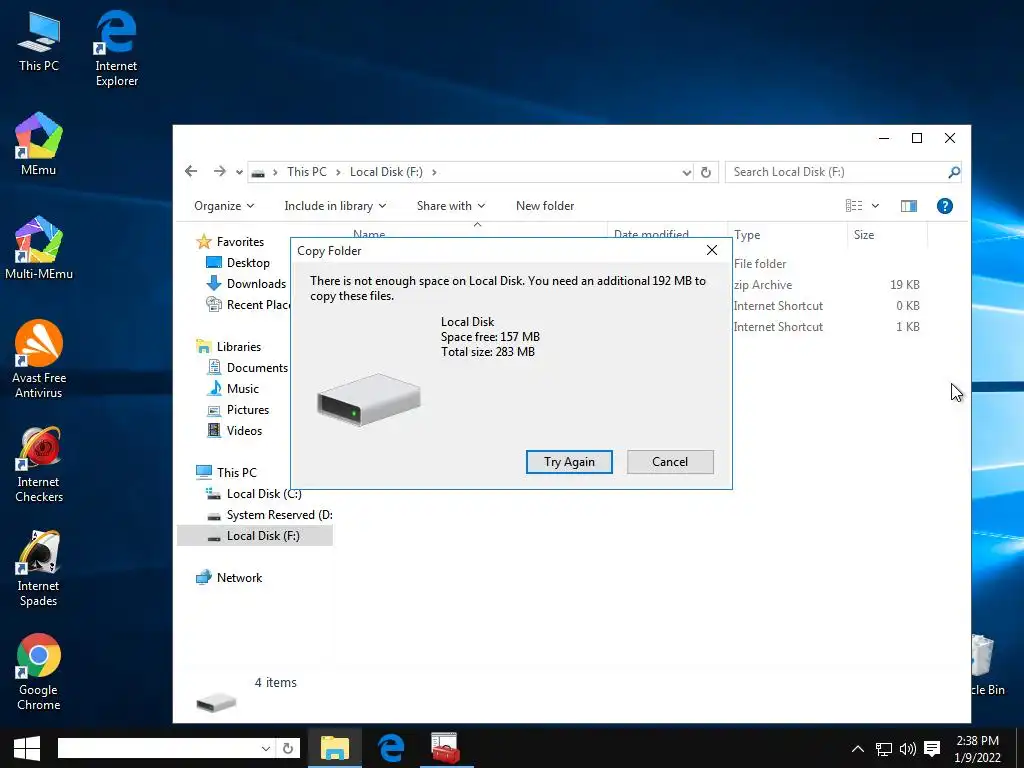Screen dimensions: 1024x768
Task: Go back in Explorer navigation
Action: tap(191, 171)
